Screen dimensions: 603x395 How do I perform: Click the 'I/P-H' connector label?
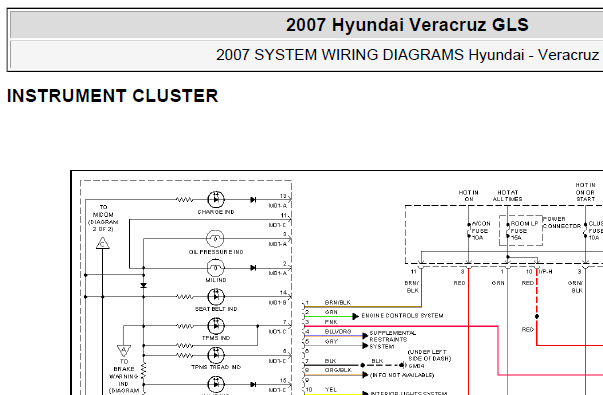point(545,272)
